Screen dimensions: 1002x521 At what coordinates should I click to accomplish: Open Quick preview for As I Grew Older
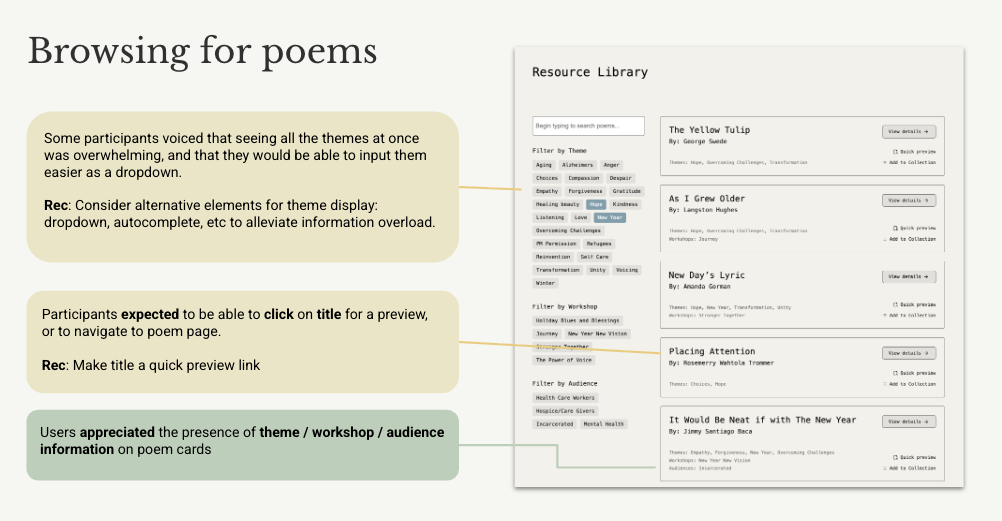click(914, 228)
